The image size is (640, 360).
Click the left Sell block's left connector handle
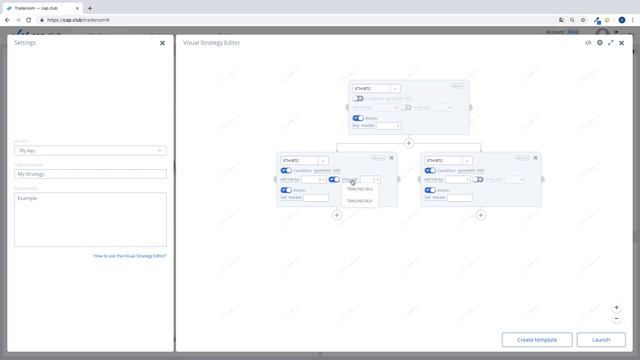(x=276, y=179)
